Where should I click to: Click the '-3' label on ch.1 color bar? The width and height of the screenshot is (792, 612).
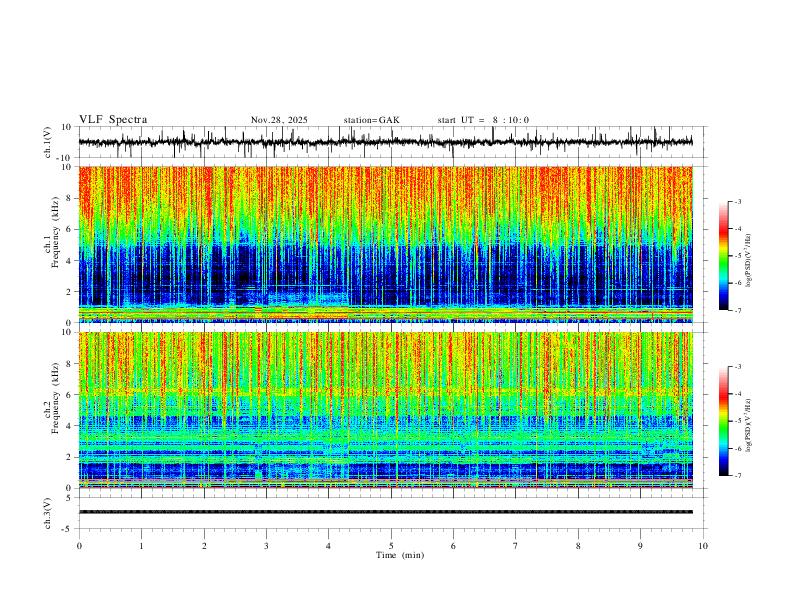[737, 201]
